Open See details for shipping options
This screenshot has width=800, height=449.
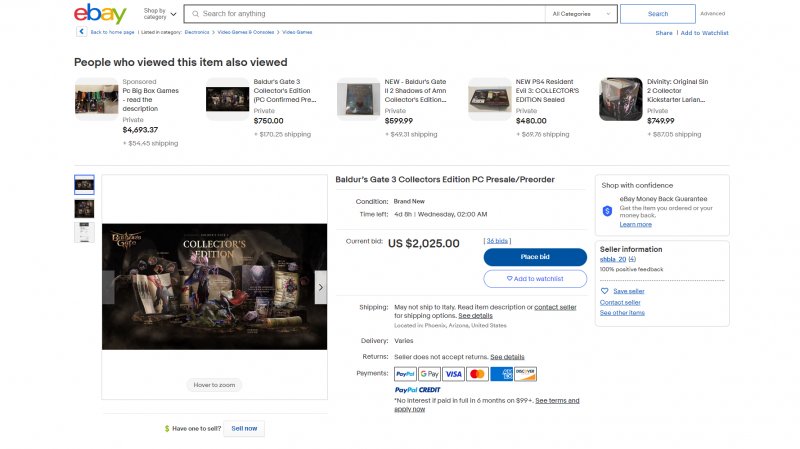476,316
